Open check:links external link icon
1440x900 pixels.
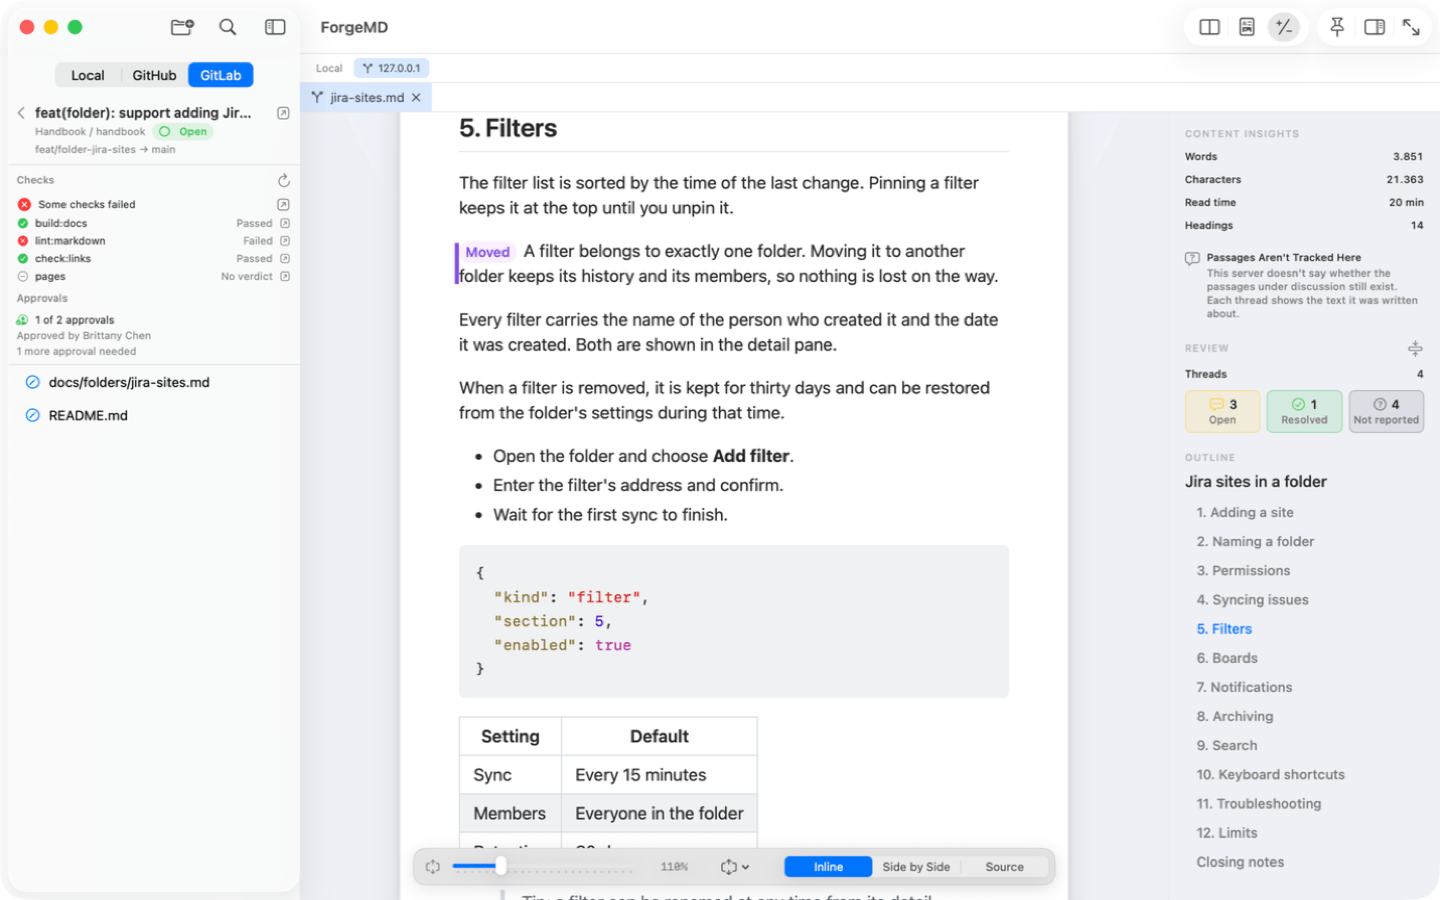(x=285, y=258)
